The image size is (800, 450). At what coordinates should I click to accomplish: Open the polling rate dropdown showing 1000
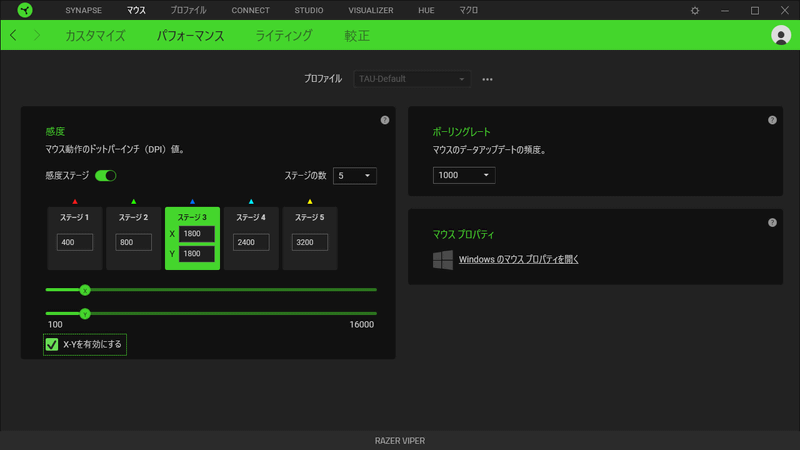464,175
